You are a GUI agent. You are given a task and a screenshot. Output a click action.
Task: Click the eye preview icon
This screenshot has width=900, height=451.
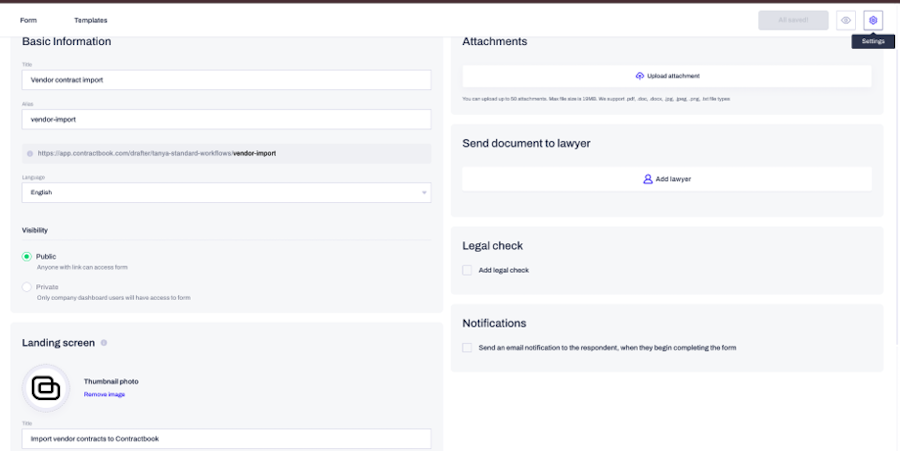[x=845, y=20]
